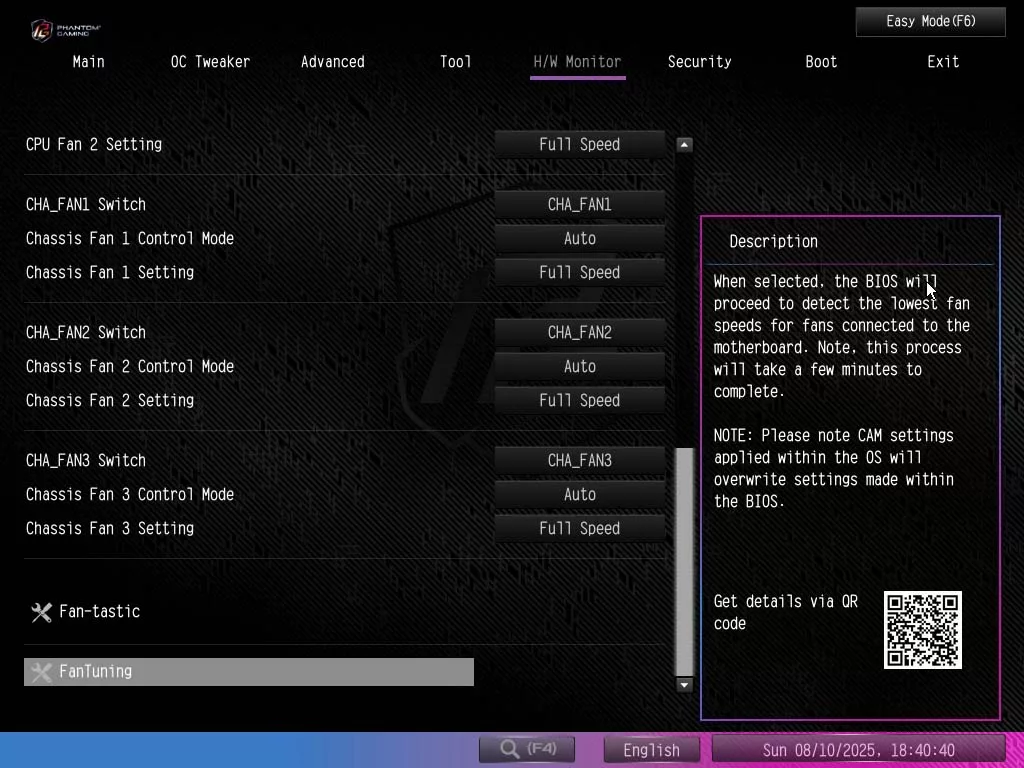Click the scrollbar up arrow
Screen dimensions: 1024x768
tap(684, 145)
